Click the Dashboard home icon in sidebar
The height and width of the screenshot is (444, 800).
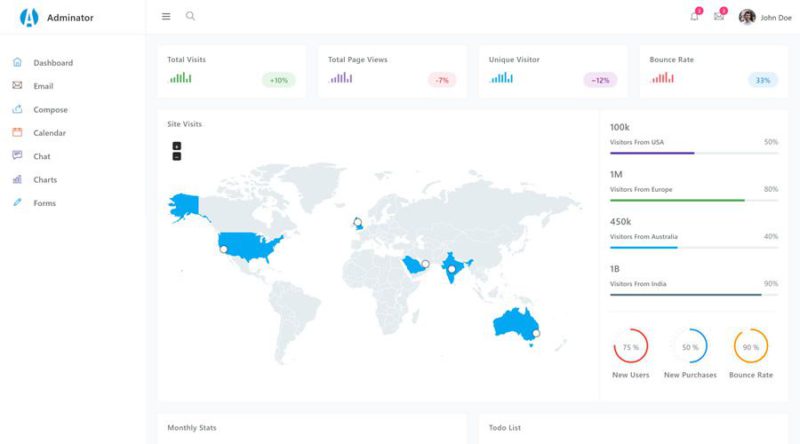pyautogui.click(x=17, y=63)
